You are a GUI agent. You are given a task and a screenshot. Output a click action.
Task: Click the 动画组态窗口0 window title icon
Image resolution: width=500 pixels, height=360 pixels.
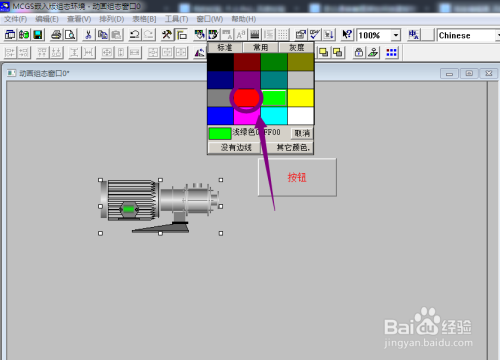coord(12,73)
